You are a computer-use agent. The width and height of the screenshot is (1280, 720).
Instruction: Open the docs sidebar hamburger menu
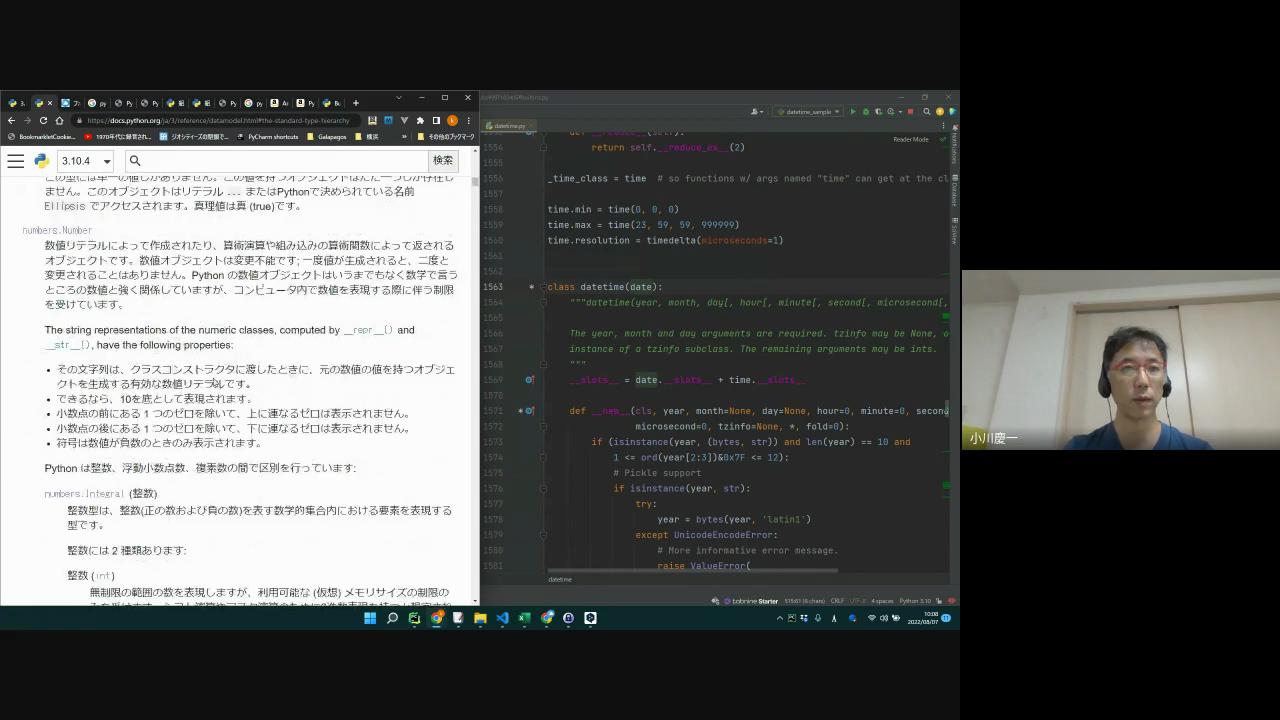pyautogui.click(x=16, y=160)
